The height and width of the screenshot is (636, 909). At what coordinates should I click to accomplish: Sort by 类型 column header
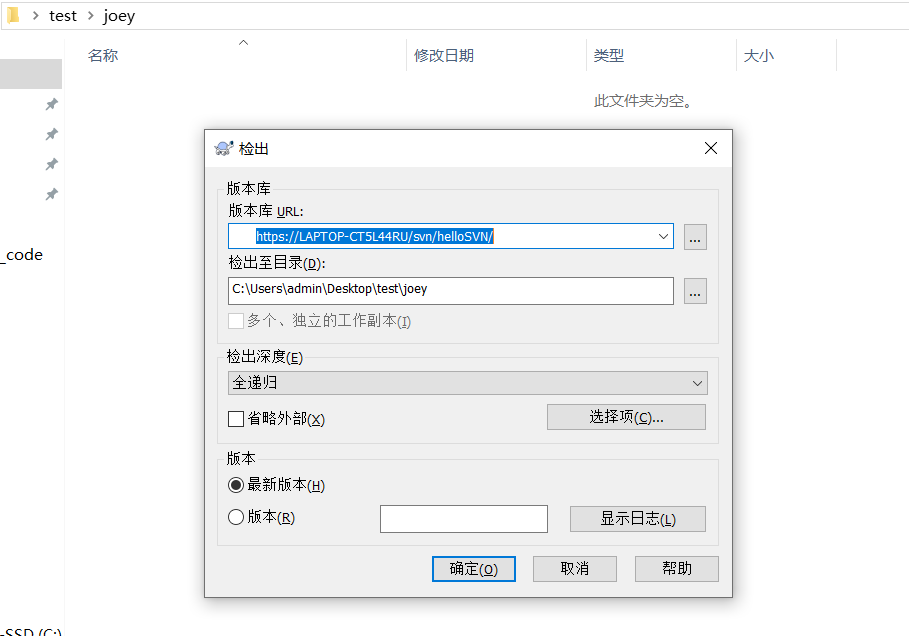pos(609,56)
